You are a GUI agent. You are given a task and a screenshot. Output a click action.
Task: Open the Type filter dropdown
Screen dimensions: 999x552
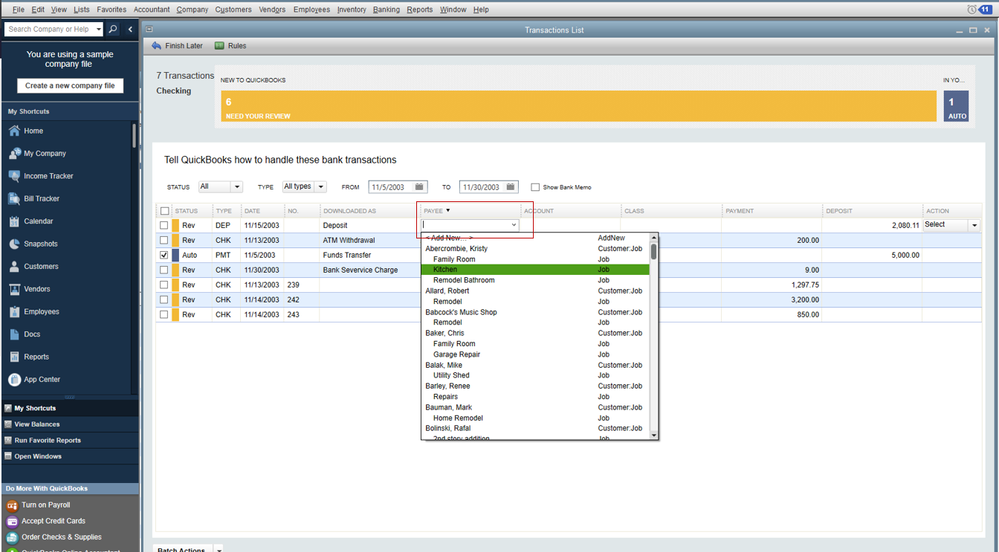[320, 187]
